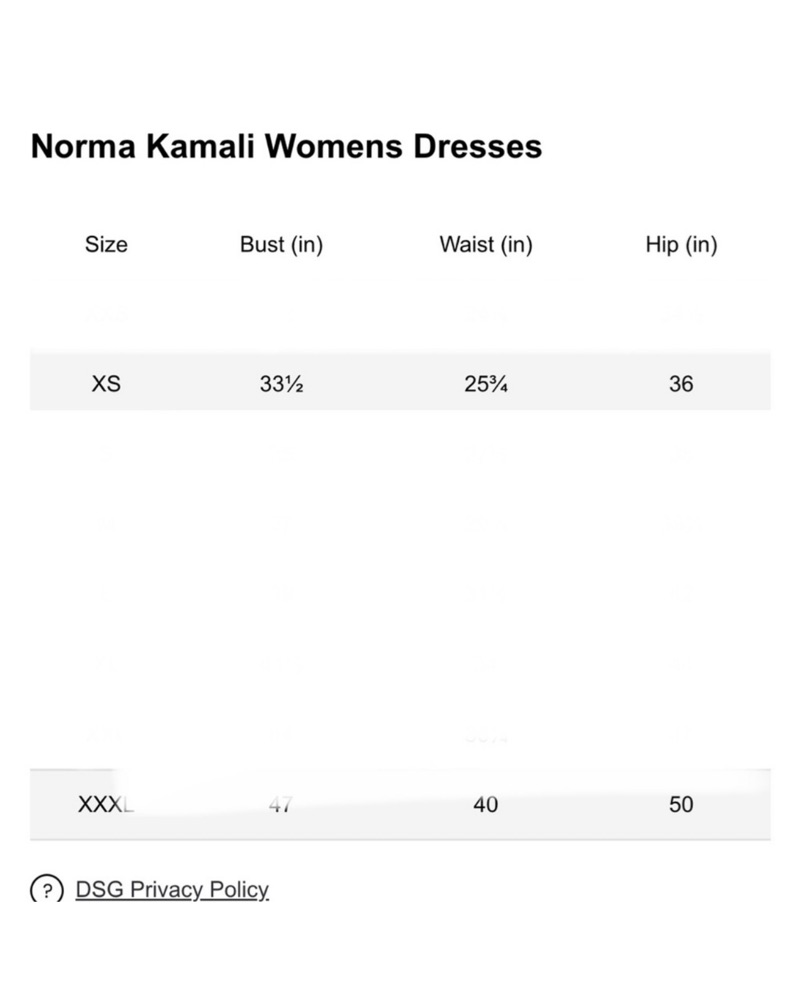
Task: Click the word Policy in the footer link
Action: 239,889
